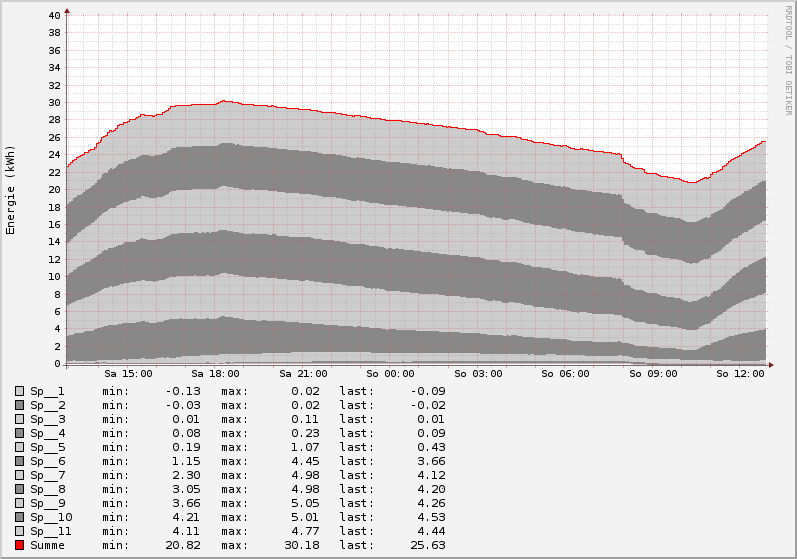Click the RRDTOOL / TOBI OETIKER watermark
This screenshot has height=559, width=797.
point(788,62)
